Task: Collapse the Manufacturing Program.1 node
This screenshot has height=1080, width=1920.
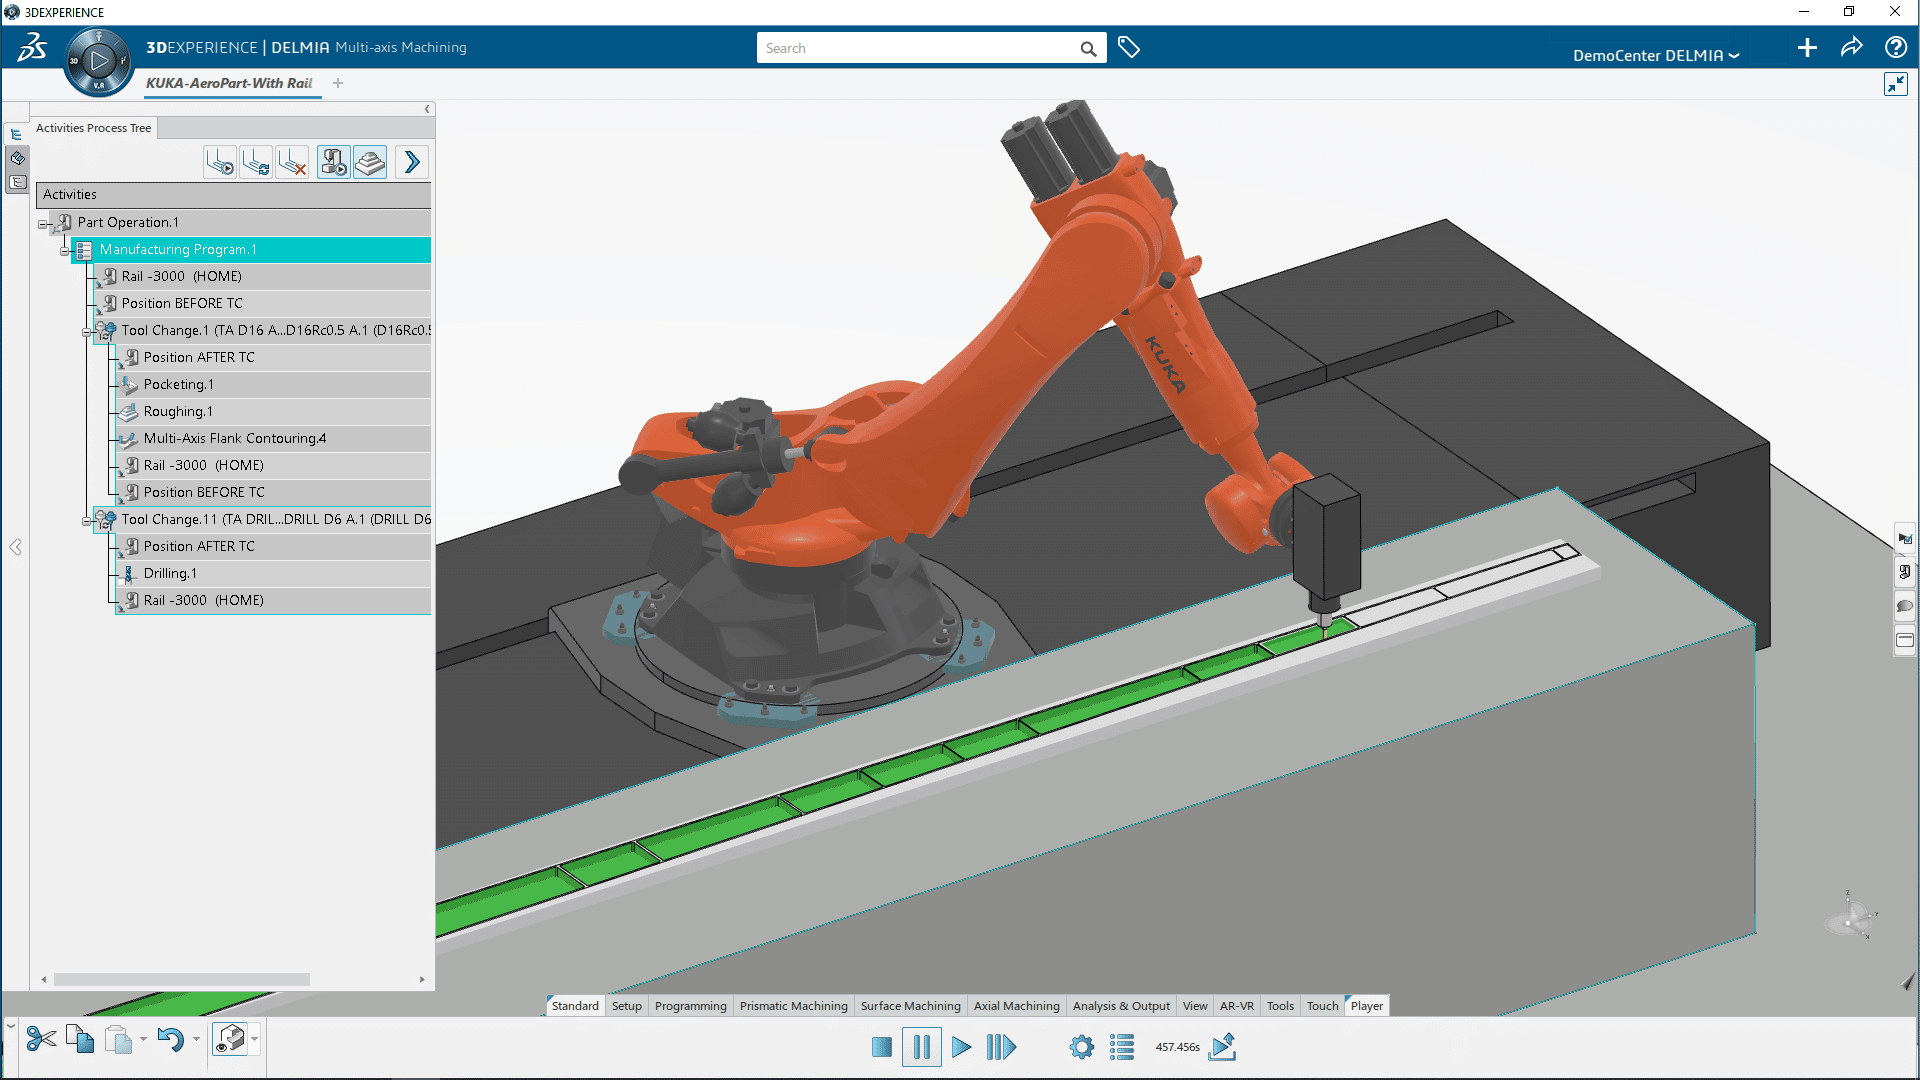Action: (65, 251)
